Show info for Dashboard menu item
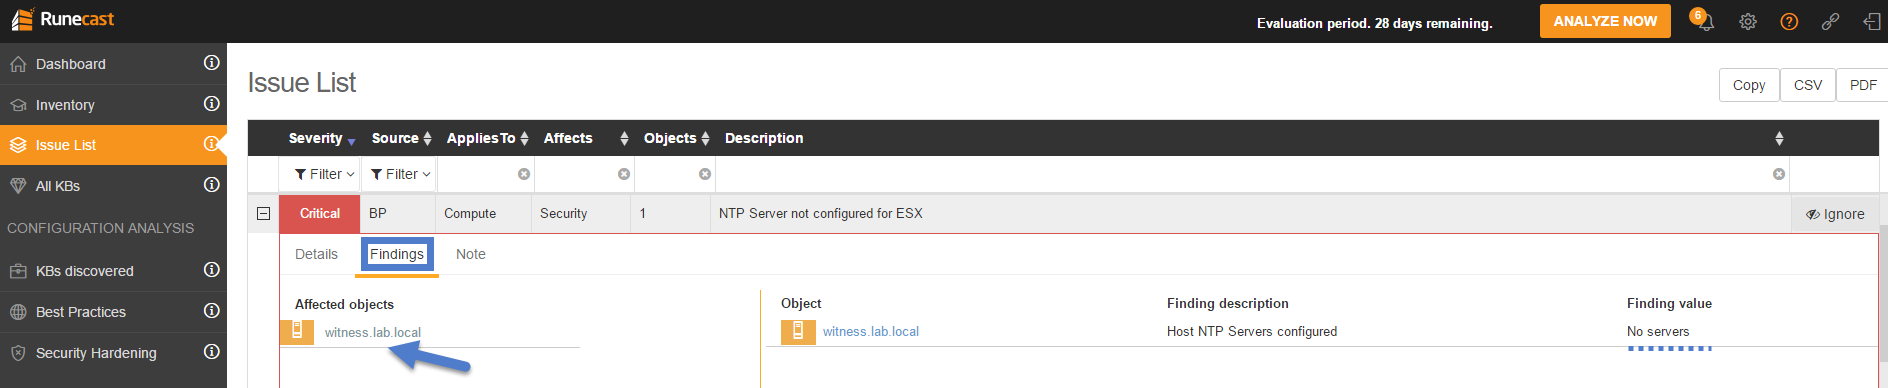 (x=212, y=62)
